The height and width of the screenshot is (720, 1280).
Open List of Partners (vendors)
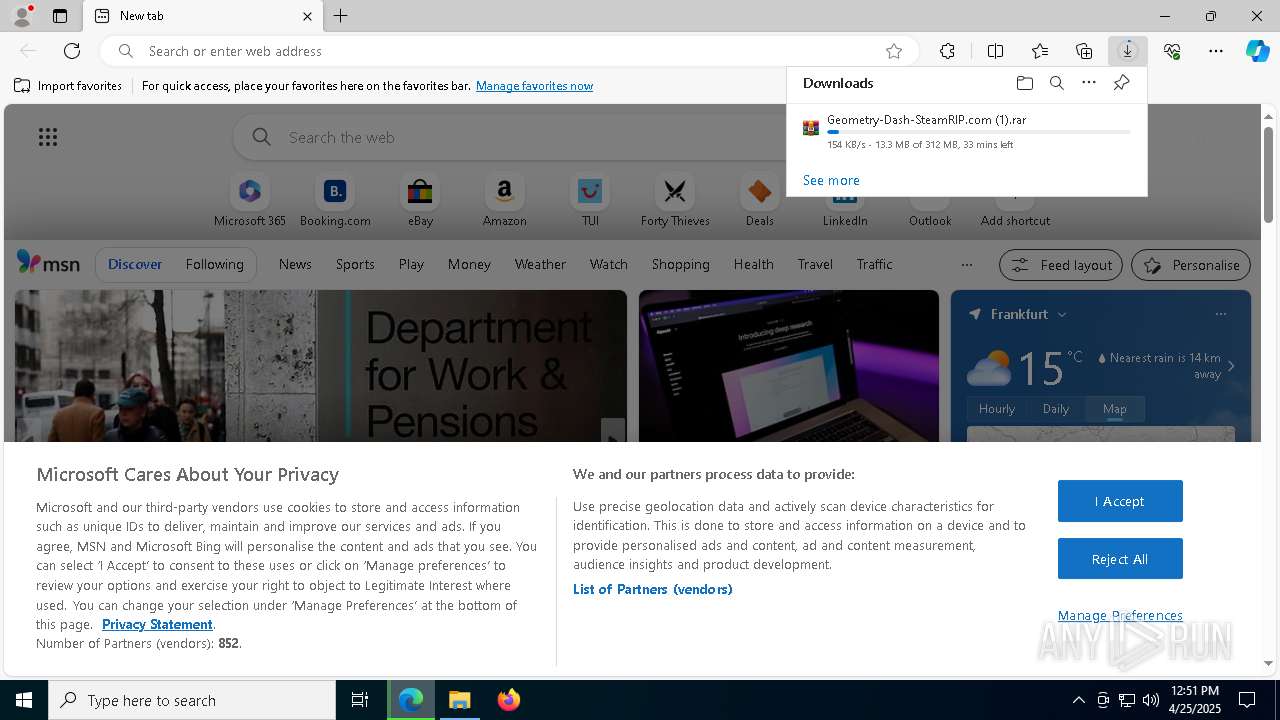[x=652, y=589]
